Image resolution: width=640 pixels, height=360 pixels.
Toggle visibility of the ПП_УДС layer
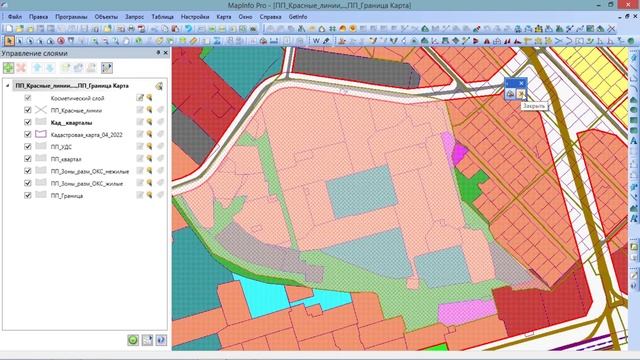click(x=28, y=147)
